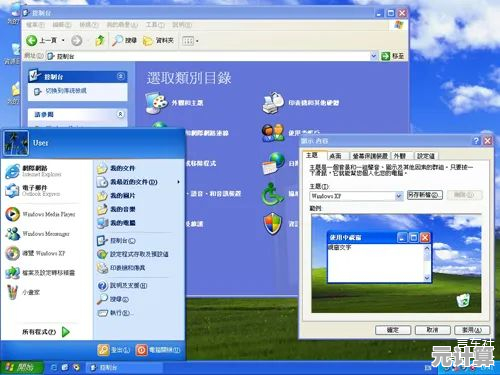Open Search (搜尋) from the Start menu

point(113,299)
